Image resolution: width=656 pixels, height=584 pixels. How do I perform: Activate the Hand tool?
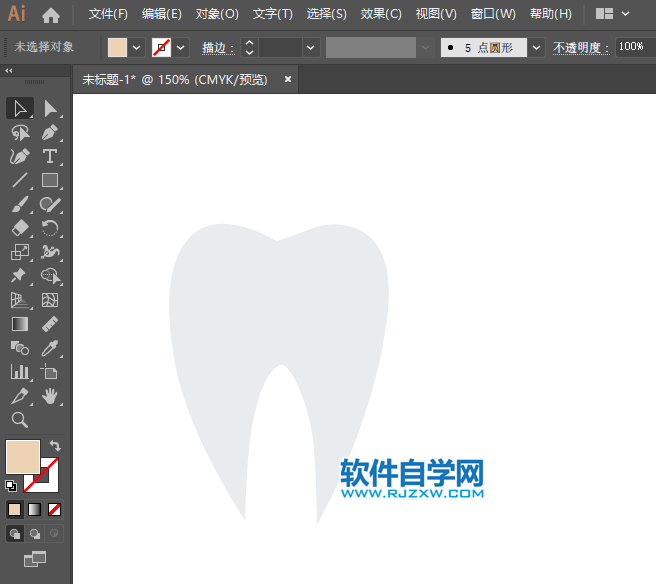point(50,396)
